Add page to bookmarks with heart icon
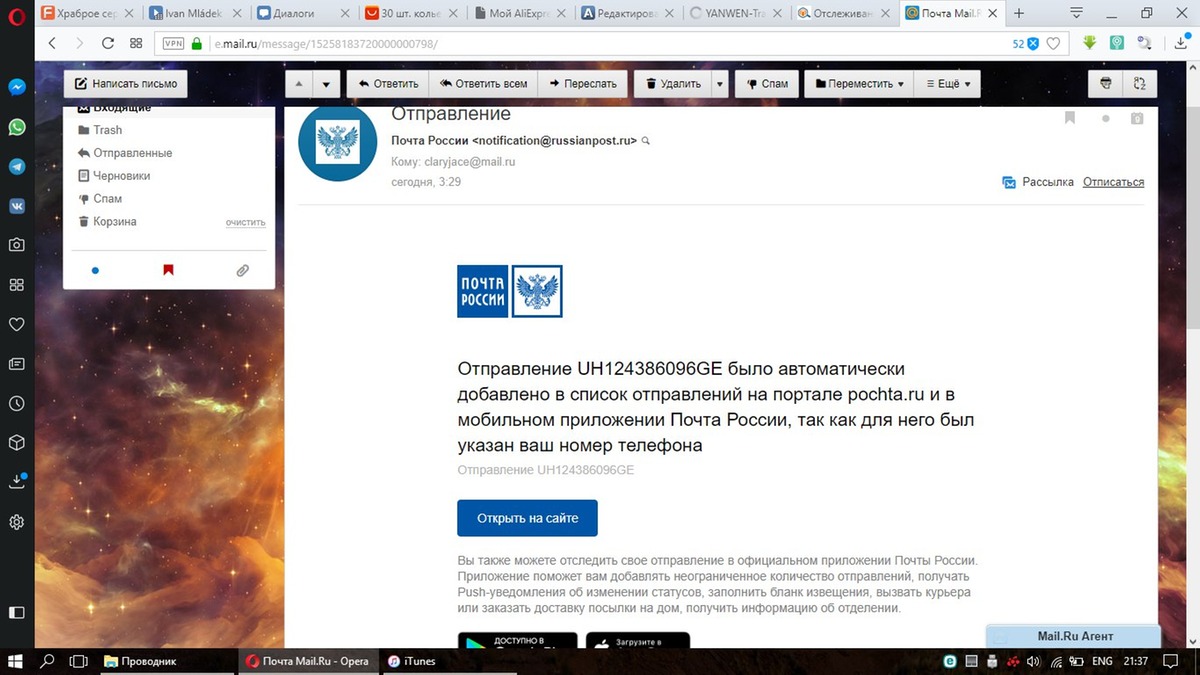 coord(1053,44)
